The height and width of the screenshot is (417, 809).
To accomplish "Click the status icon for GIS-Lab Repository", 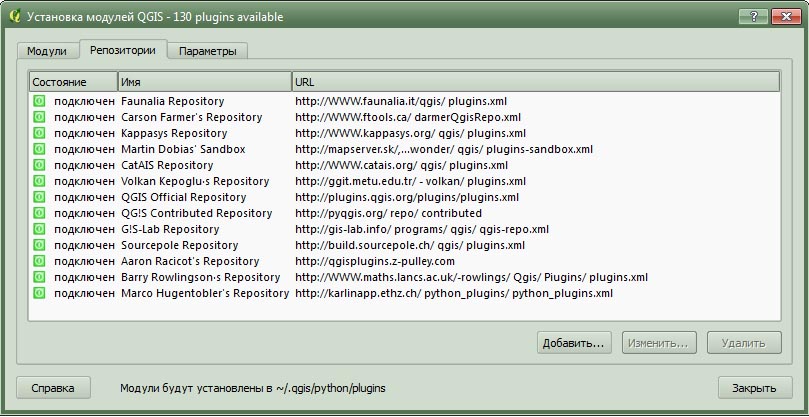I will (39, 229).
